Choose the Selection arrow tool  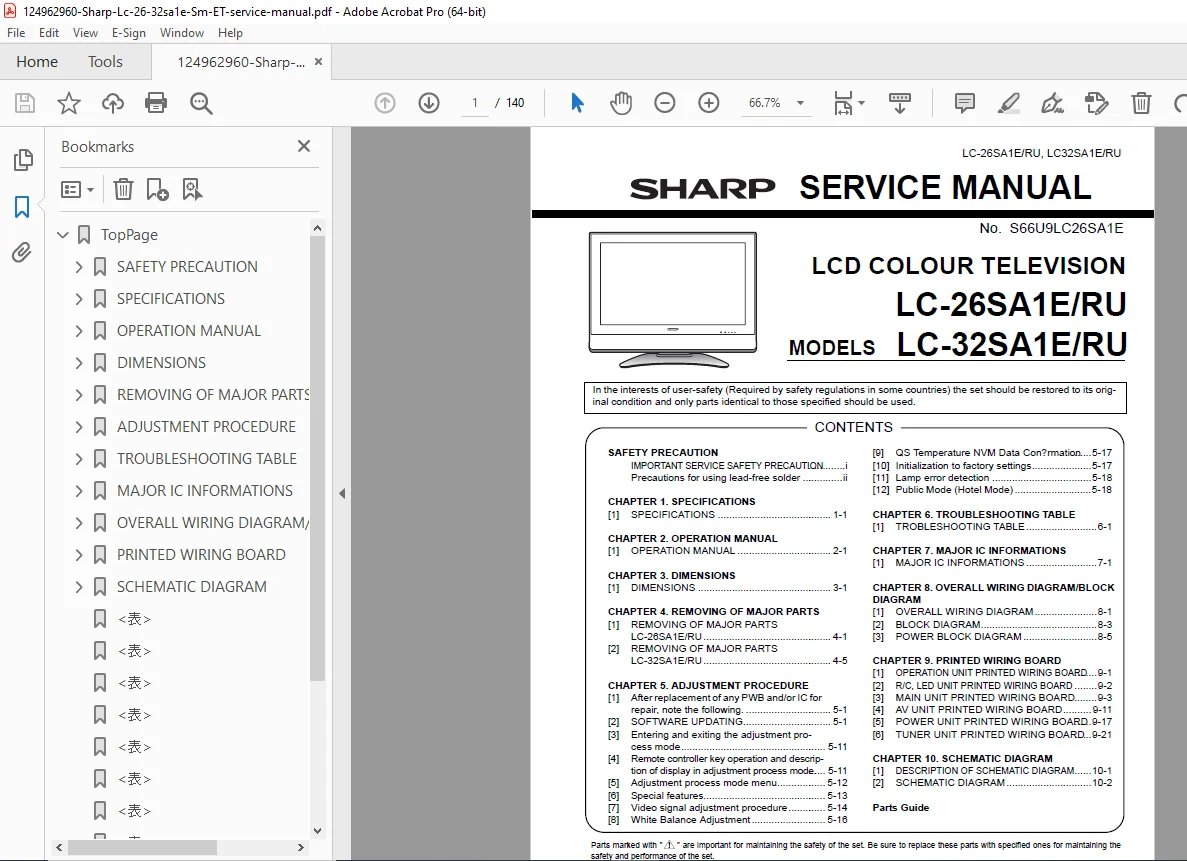pyautogui.click(x=577, y=103)
